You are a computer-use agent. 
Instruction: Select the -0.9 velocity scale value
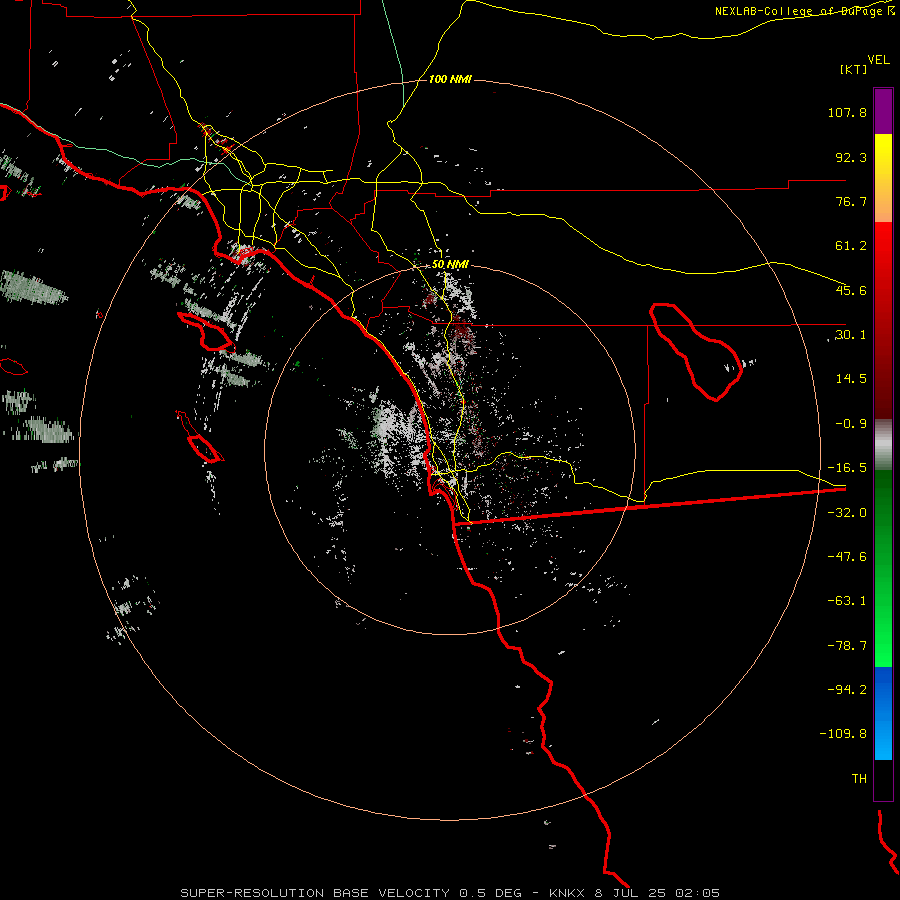(x=851, y=424)
